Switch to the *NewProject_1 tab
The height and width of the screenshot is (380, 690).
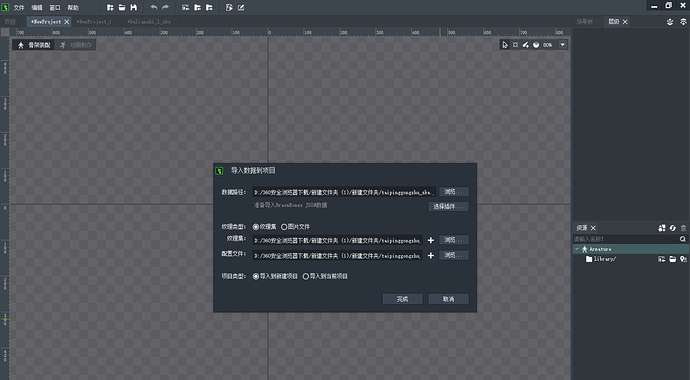[x=94, y=22]
